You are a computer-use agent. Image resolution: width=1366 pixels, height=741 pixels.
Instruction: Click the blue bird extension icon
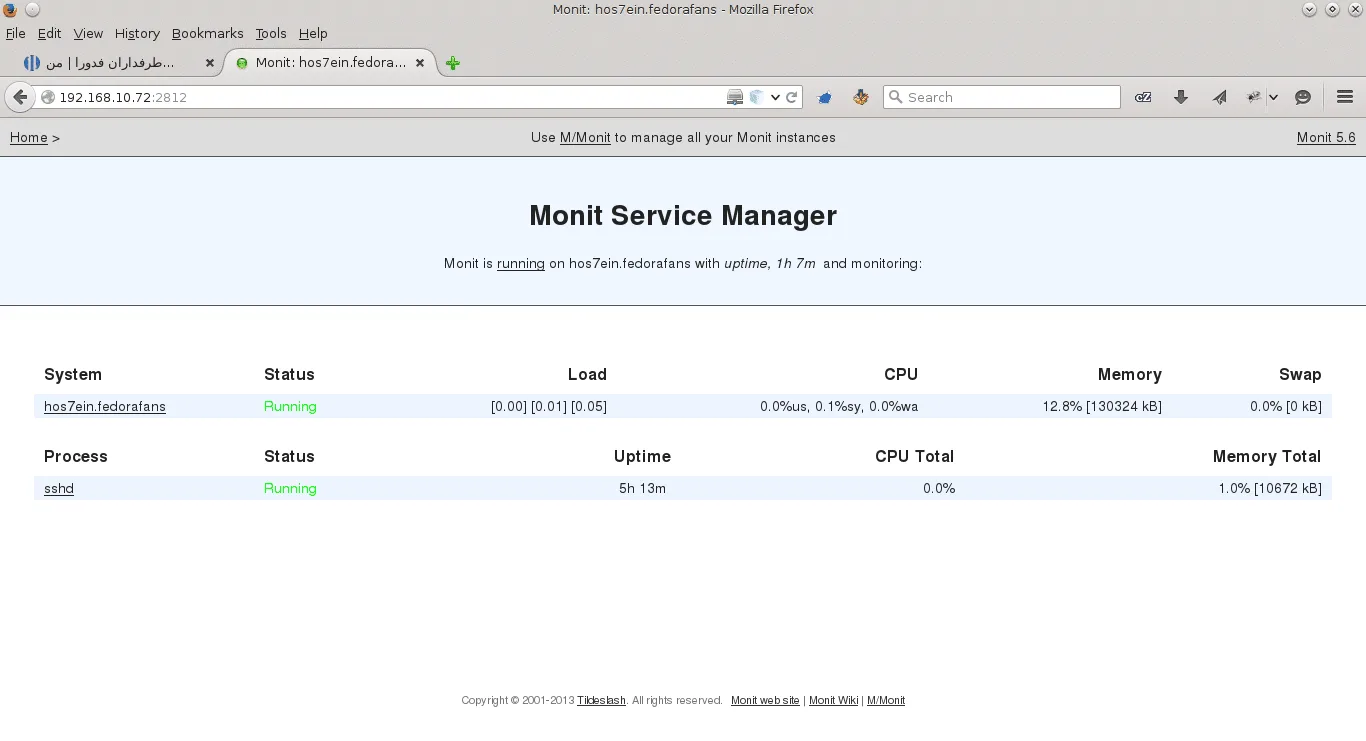click(x=824, y=97)
